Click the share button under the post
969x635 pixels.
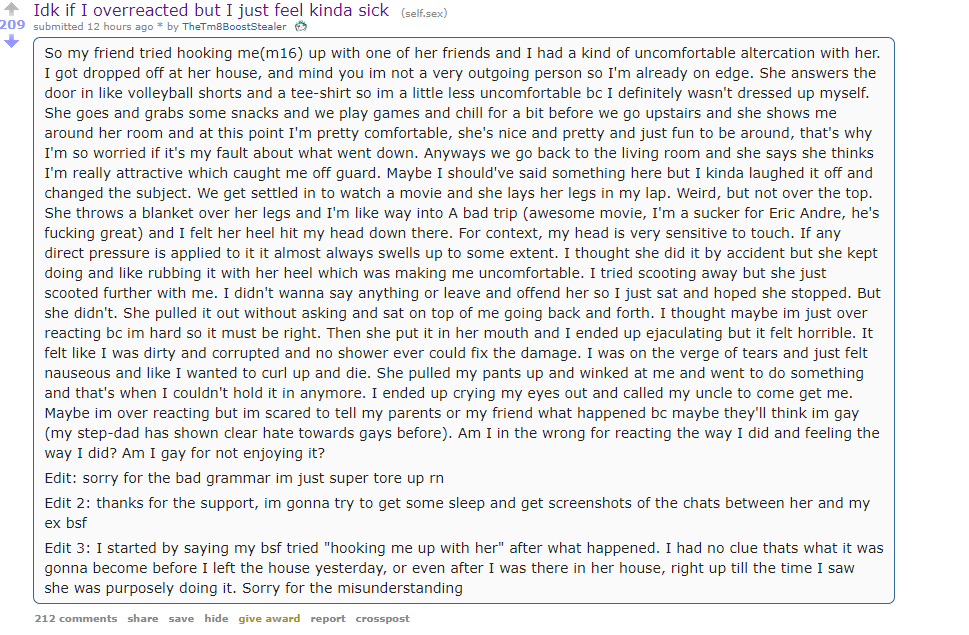click(143, 618)
